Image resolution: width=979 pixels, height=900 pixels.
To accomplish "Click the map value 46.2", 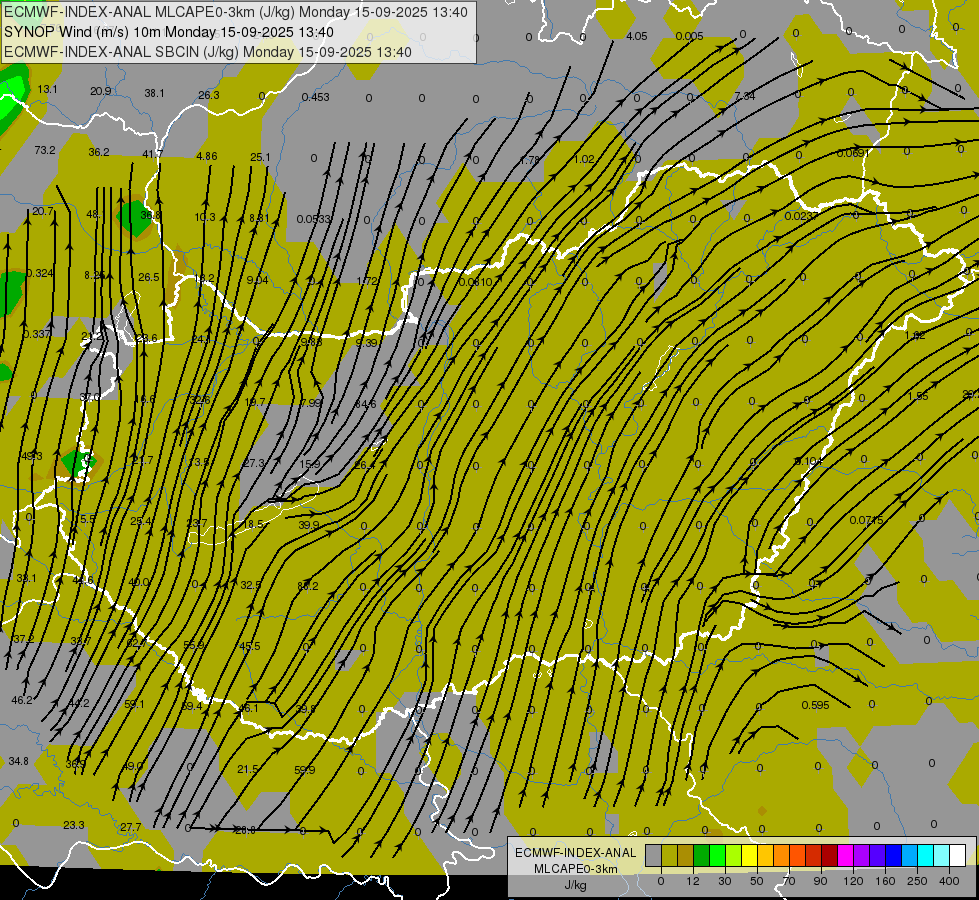I will [22, 700].
